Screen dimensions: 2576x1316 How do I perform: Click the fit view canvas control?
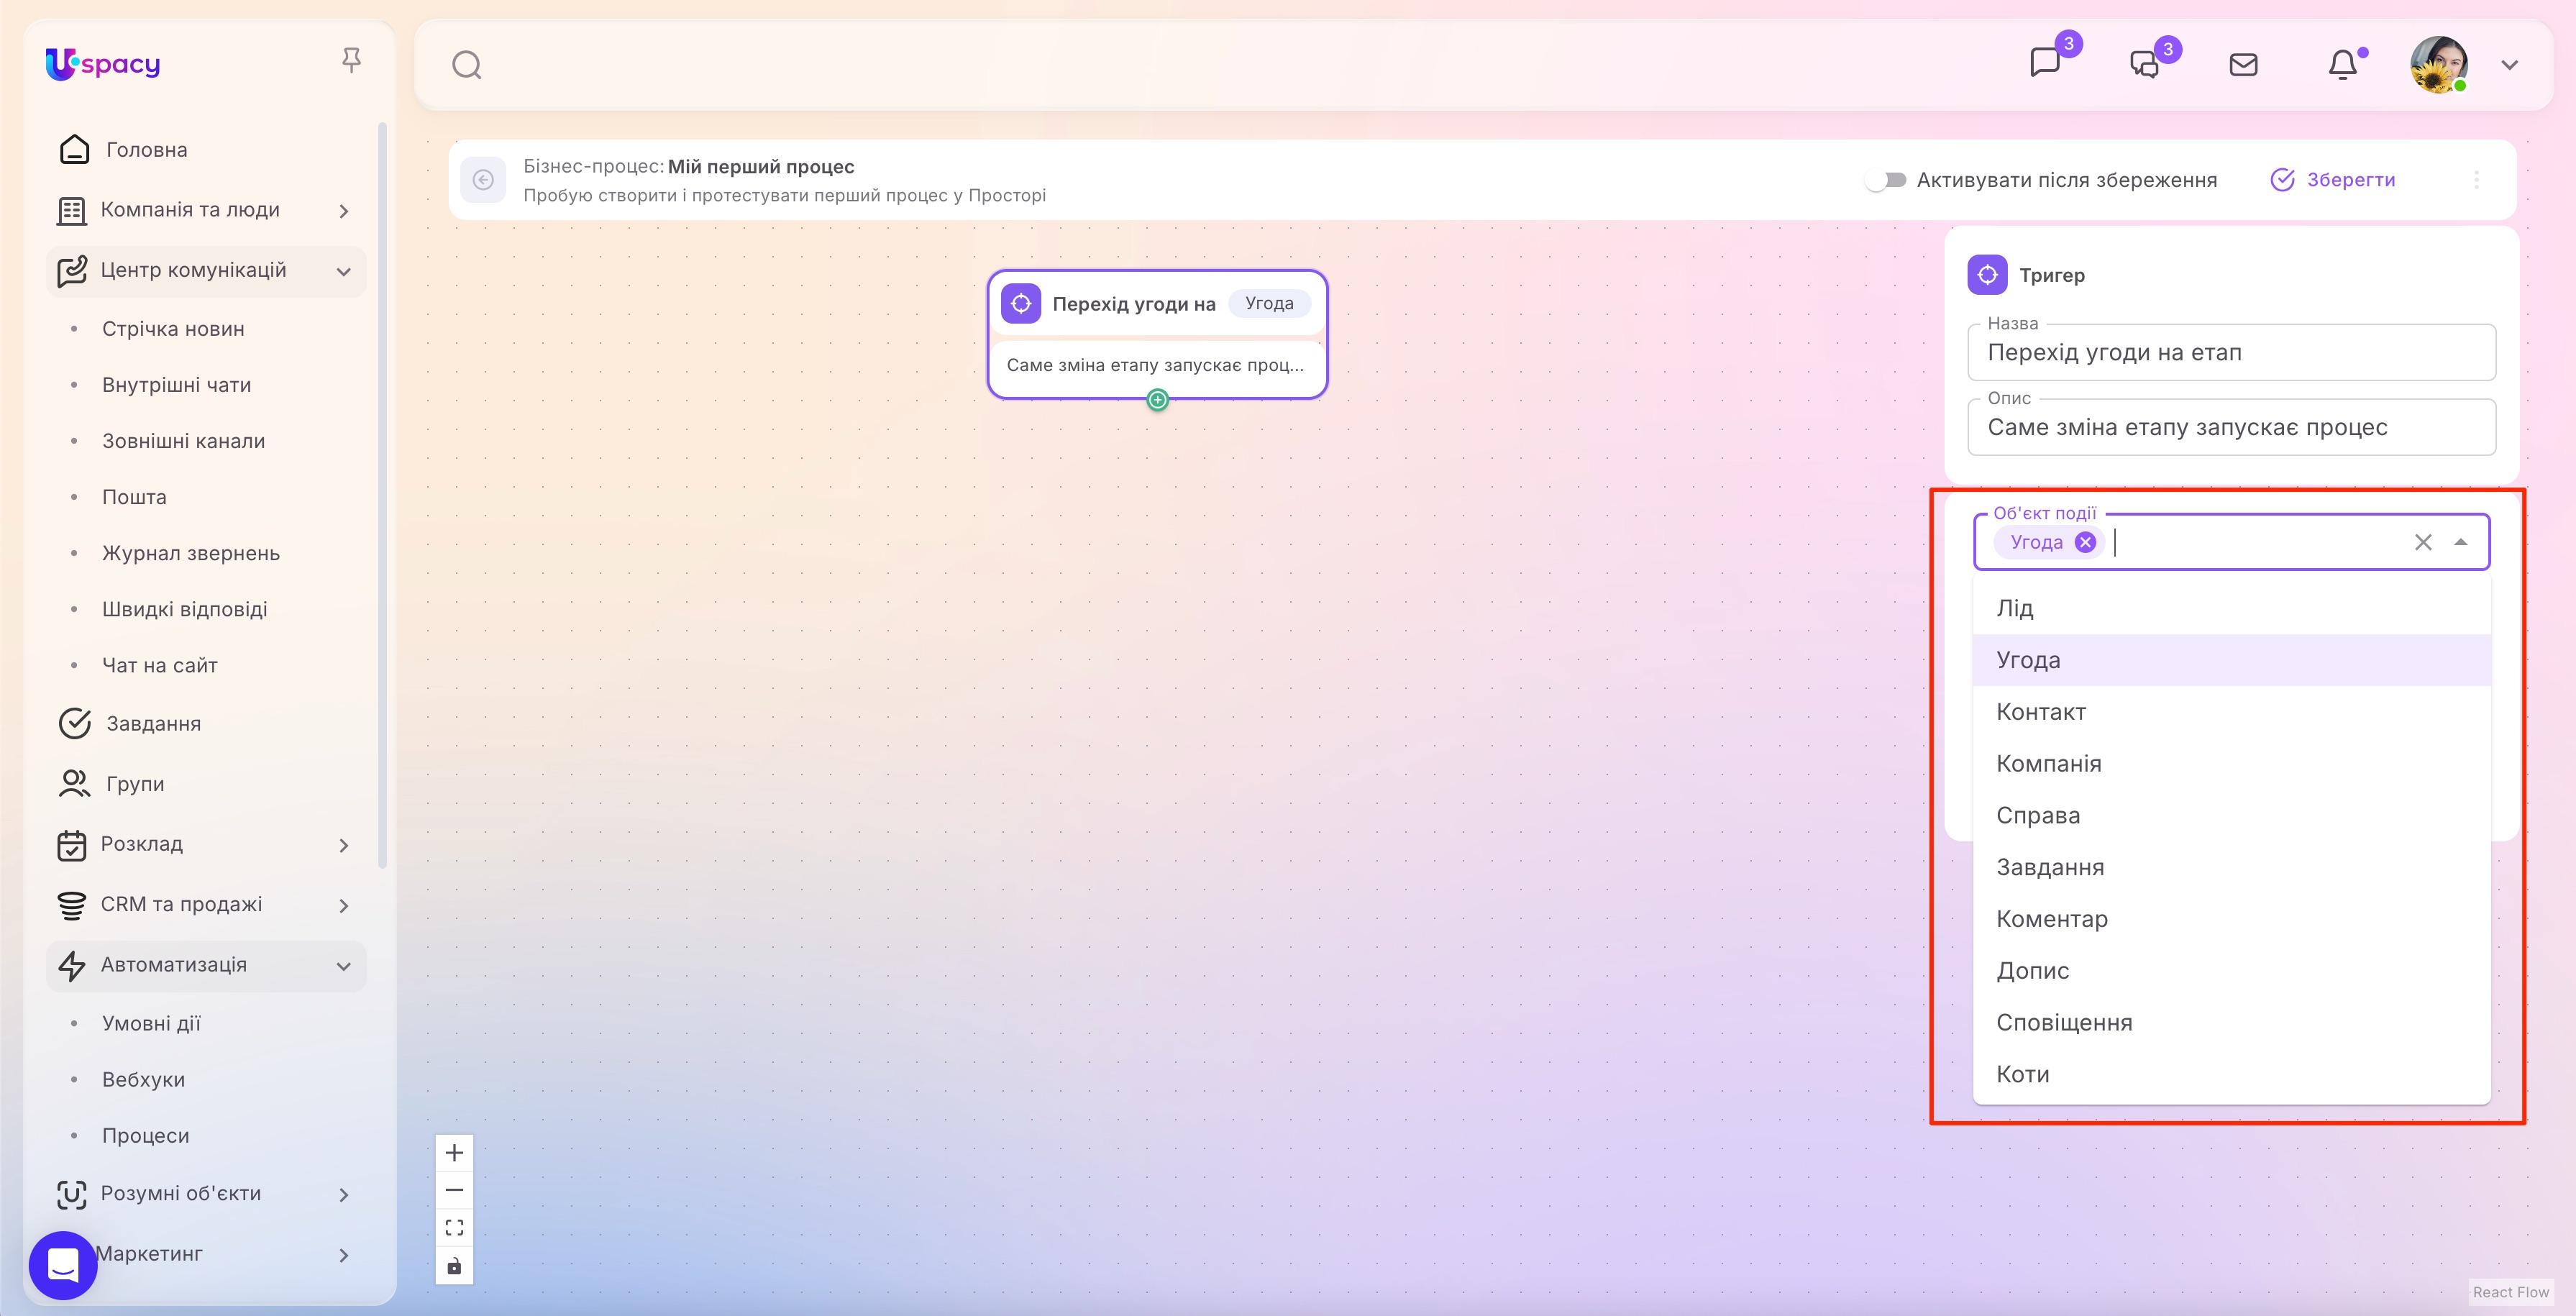tap(454, 1227)
